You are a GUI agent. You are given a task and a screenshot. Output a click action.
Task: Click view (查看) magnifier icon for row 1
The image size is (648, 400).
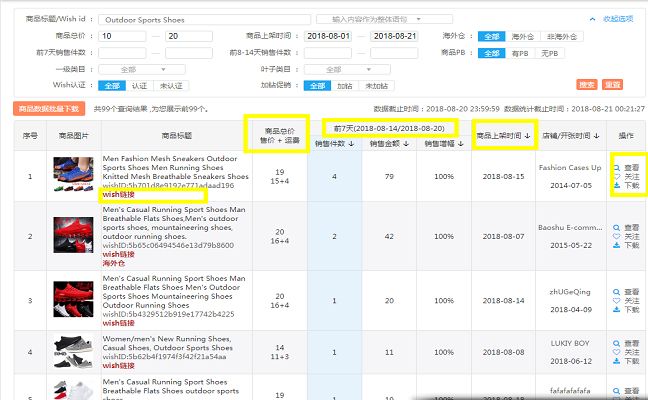click(617, 168)
